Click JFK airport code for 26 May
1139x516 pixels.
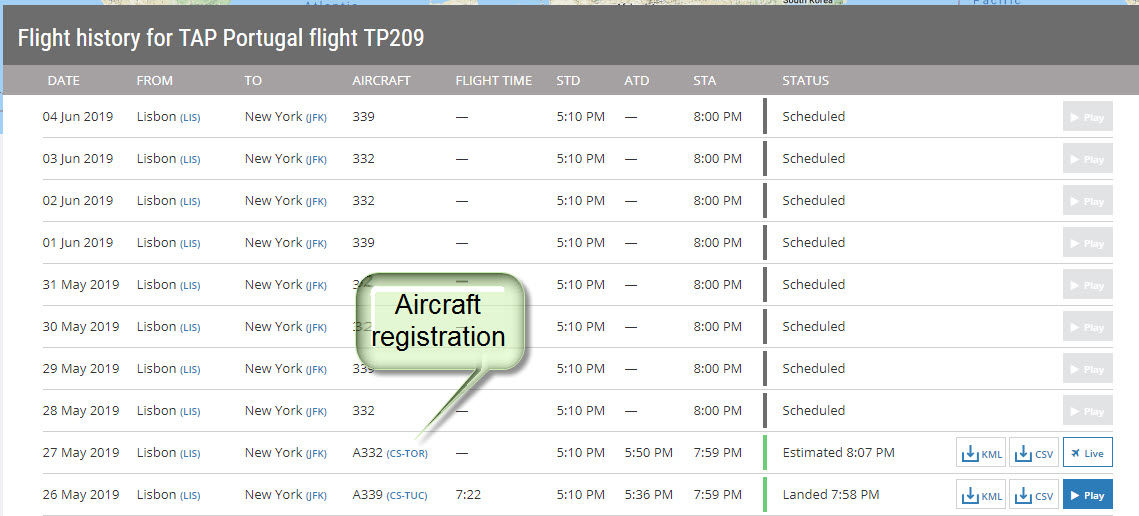coord(316,496)
